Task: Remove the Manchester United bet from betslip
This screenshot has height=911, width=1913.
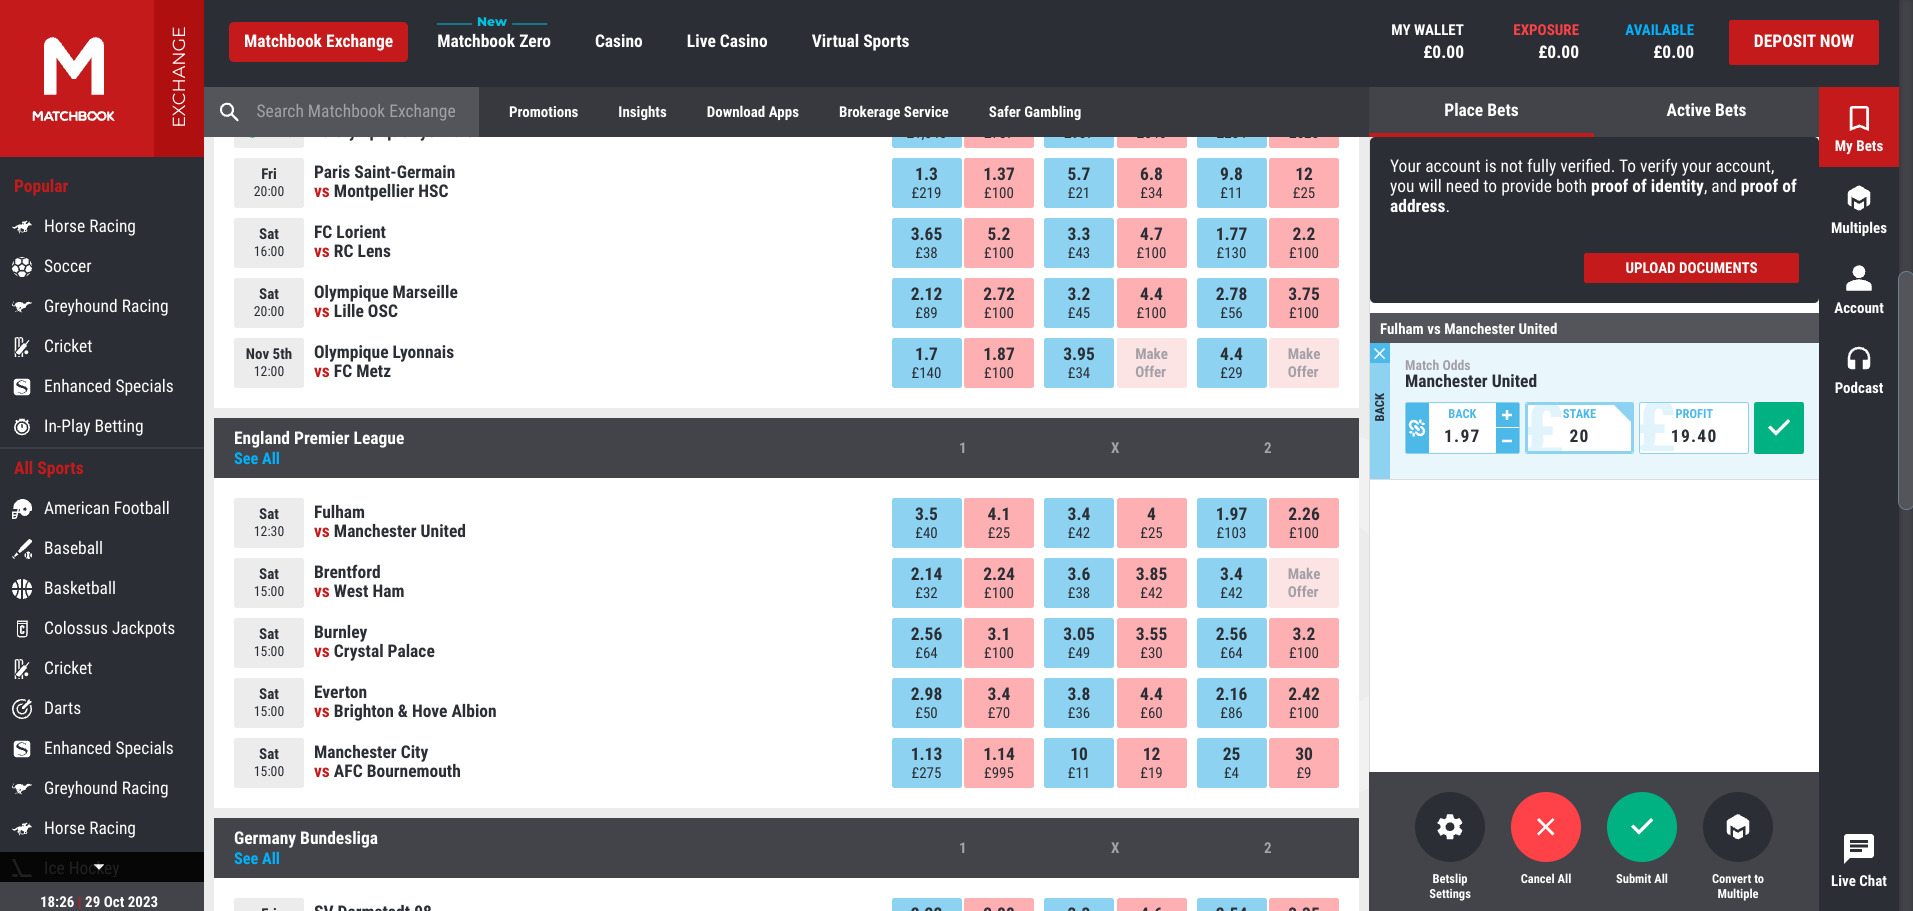Action: pyautogui.click(x=1379, y=354)
